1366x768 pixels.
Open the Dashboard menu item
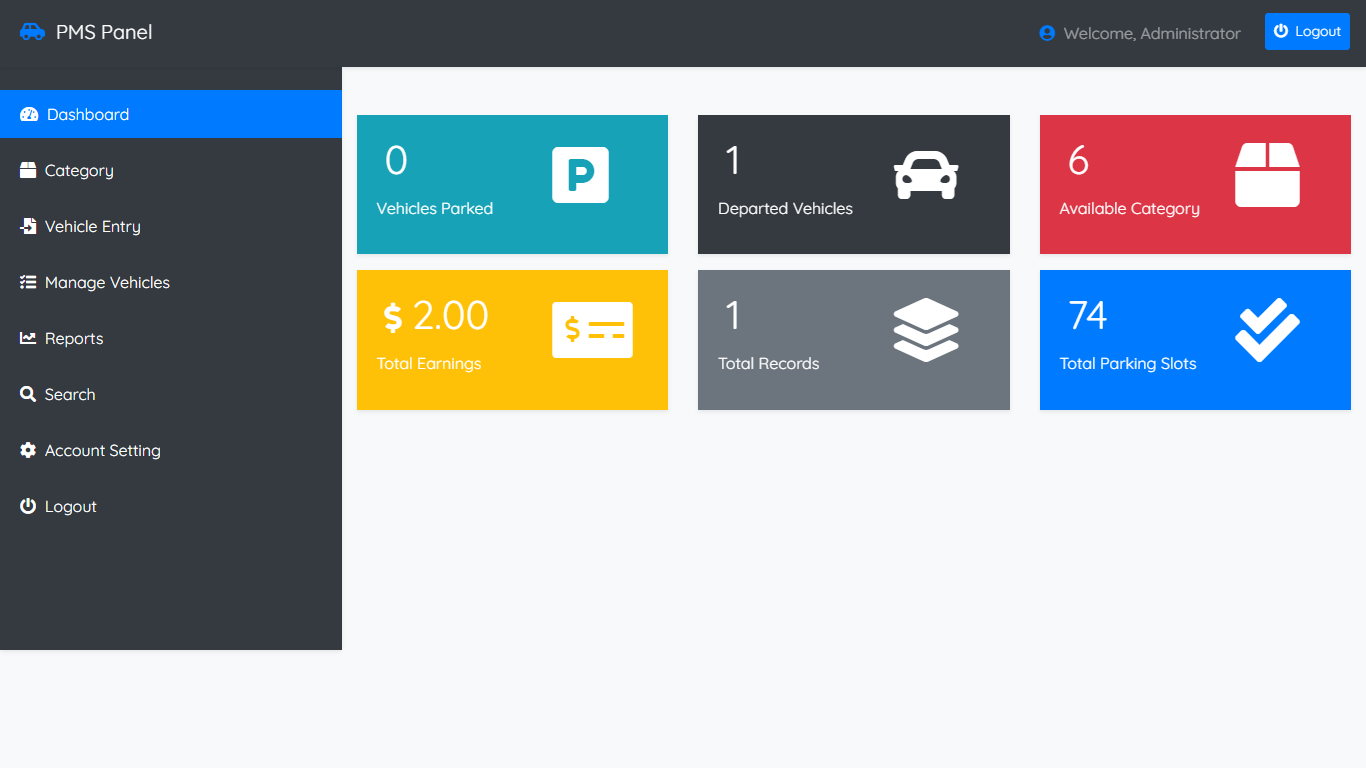[x=88, y=114]
